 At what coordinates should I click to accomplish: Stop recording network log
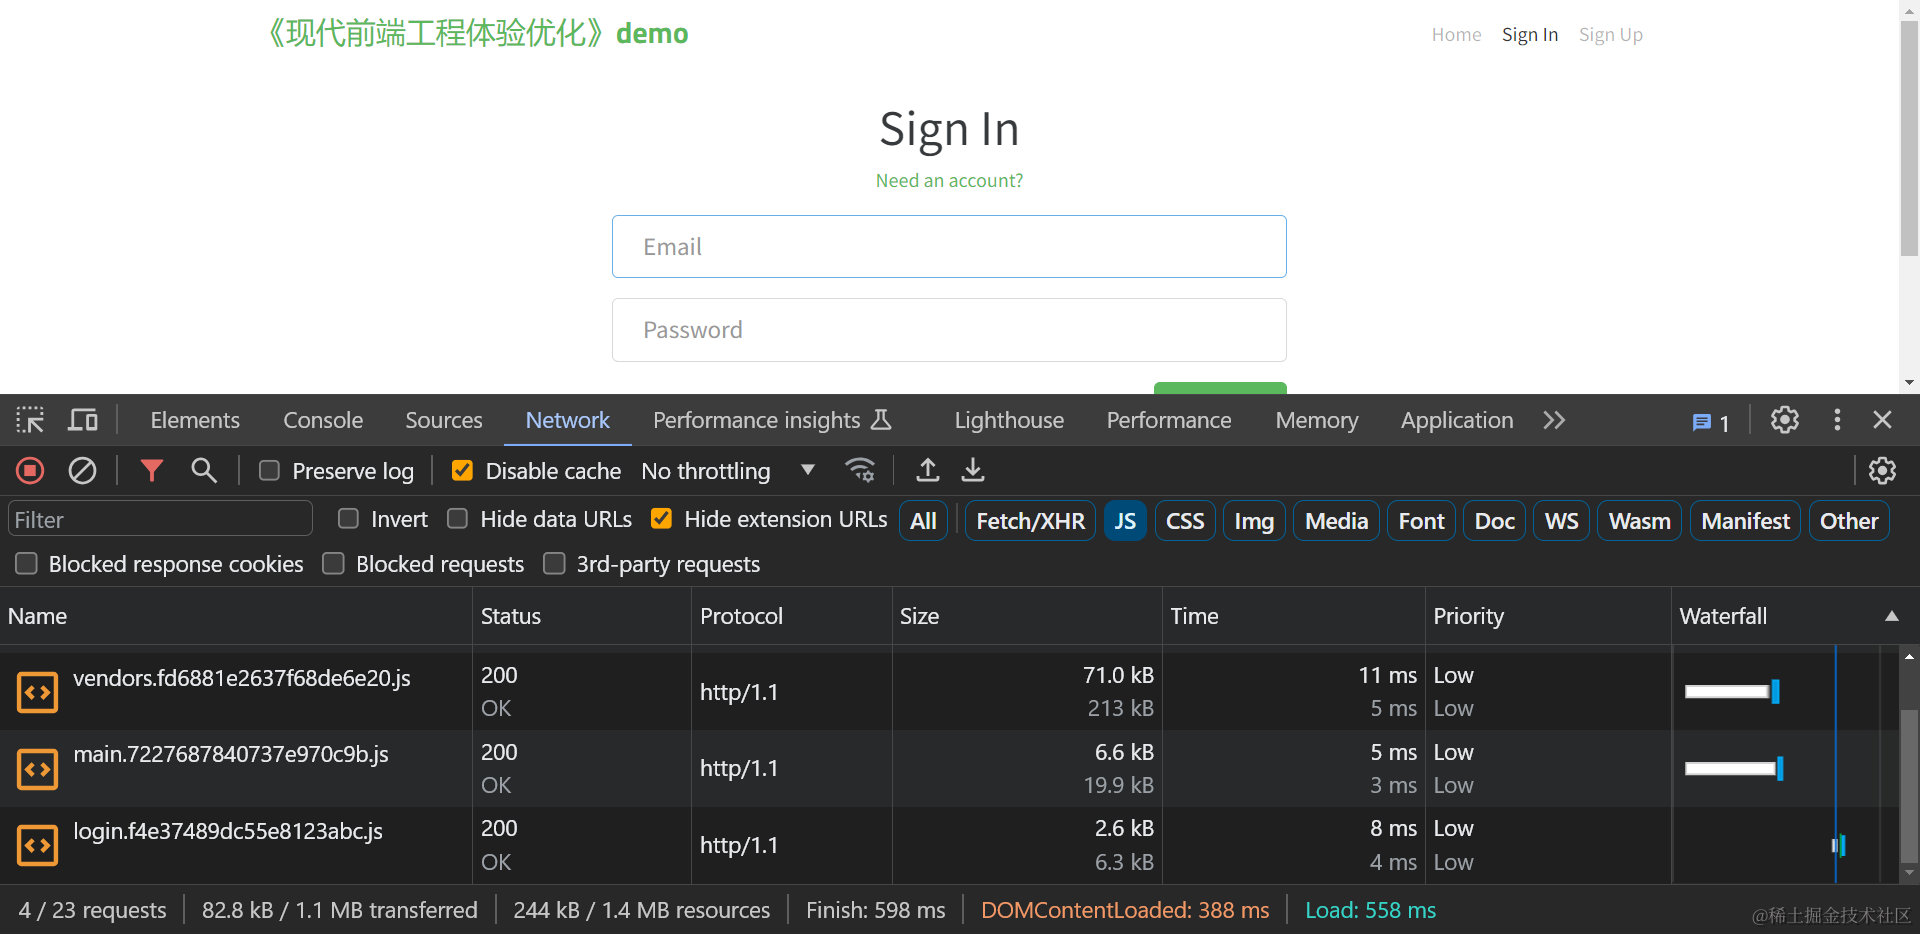[30, 470]
